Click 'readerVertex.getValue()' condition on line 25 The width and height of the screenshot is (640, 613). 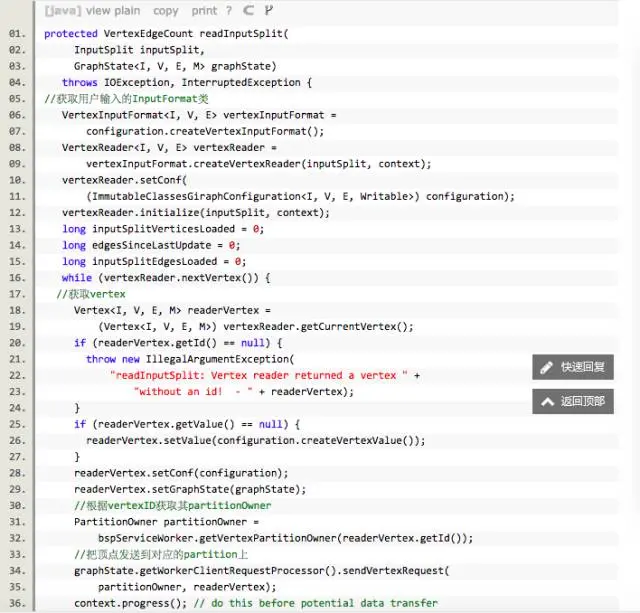(x=164, y=424)
